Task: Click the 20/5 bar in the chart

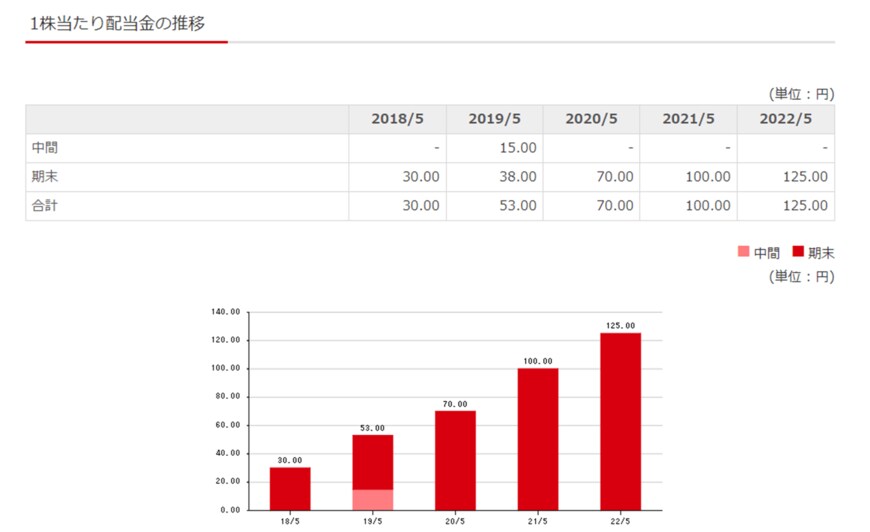Action: pyautogui.click(x=455, y=460)
